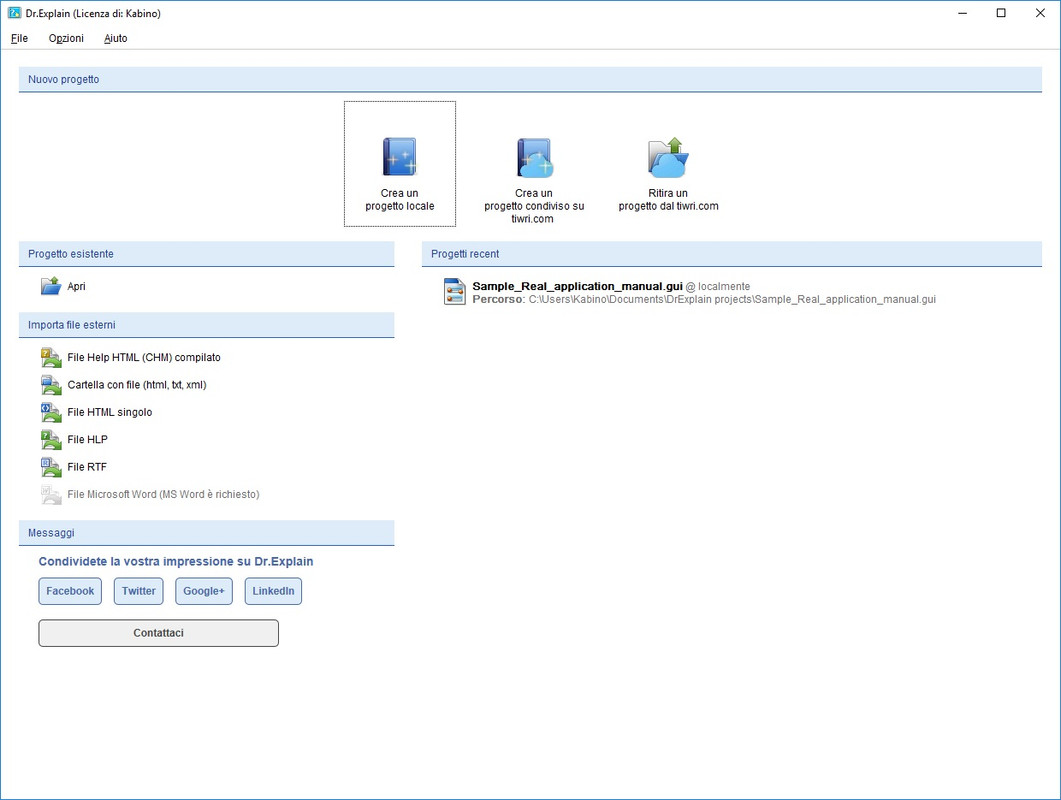
Task: Click the 'Importa file esterni' section header
Action: 206,325
